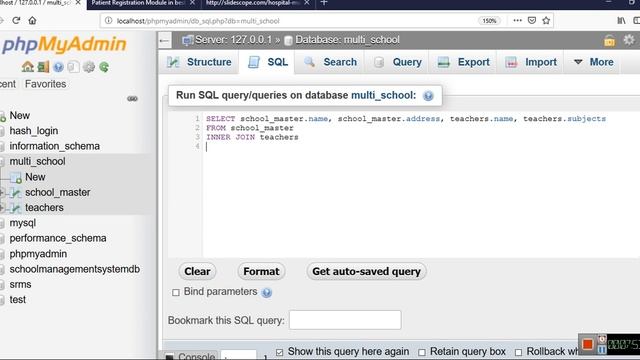640x360 pixels.
Task: Click the phpMyAdmin logo
Action: pyautogui.click(x=64, y=44)
